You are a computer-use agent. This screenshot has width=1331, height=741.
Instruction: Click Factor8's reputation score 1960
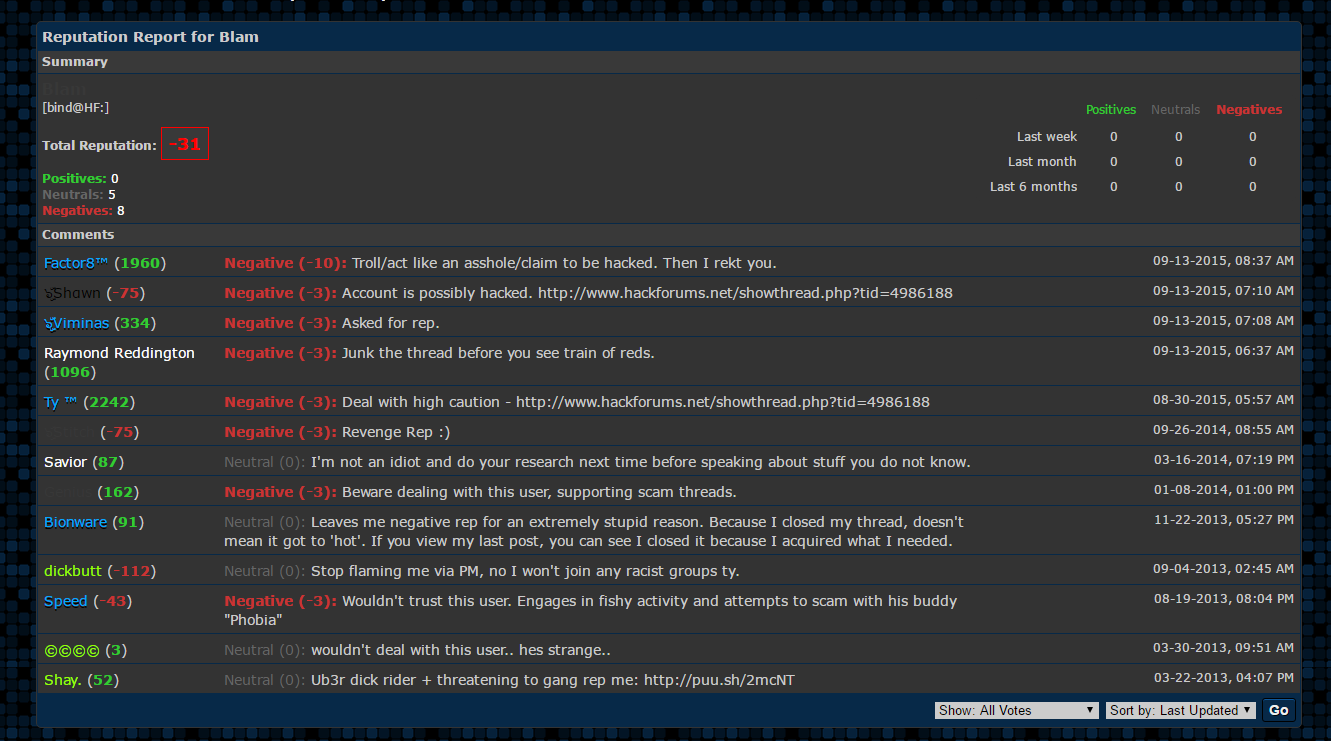point(140,263)
